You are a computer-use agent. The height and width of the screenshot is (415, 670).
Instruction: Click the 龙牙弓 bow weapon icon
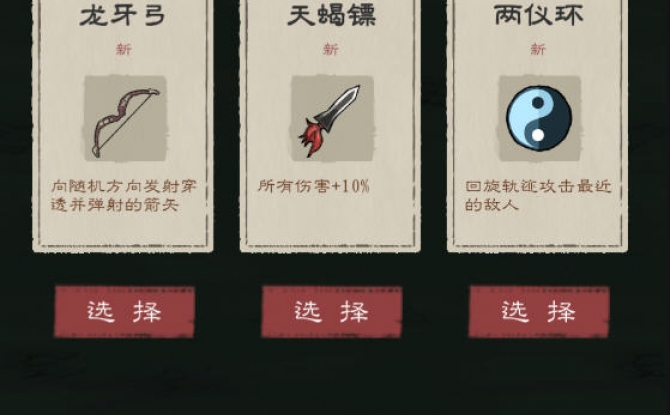pos(125,118)
